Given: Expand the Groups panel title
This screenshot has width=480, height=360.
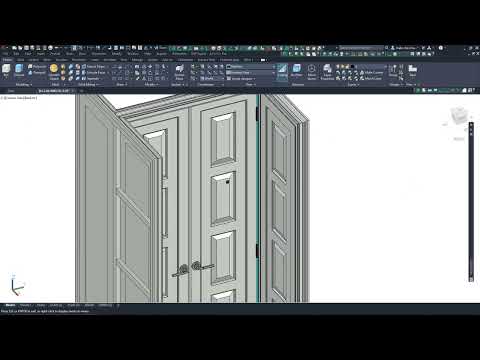Looking at the screenshot, I should [x=395, y=85].
